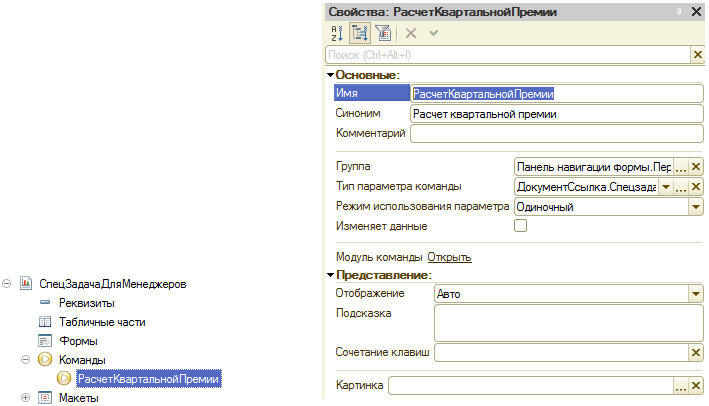Click the Формы form icon in tree

click(44, 341)
